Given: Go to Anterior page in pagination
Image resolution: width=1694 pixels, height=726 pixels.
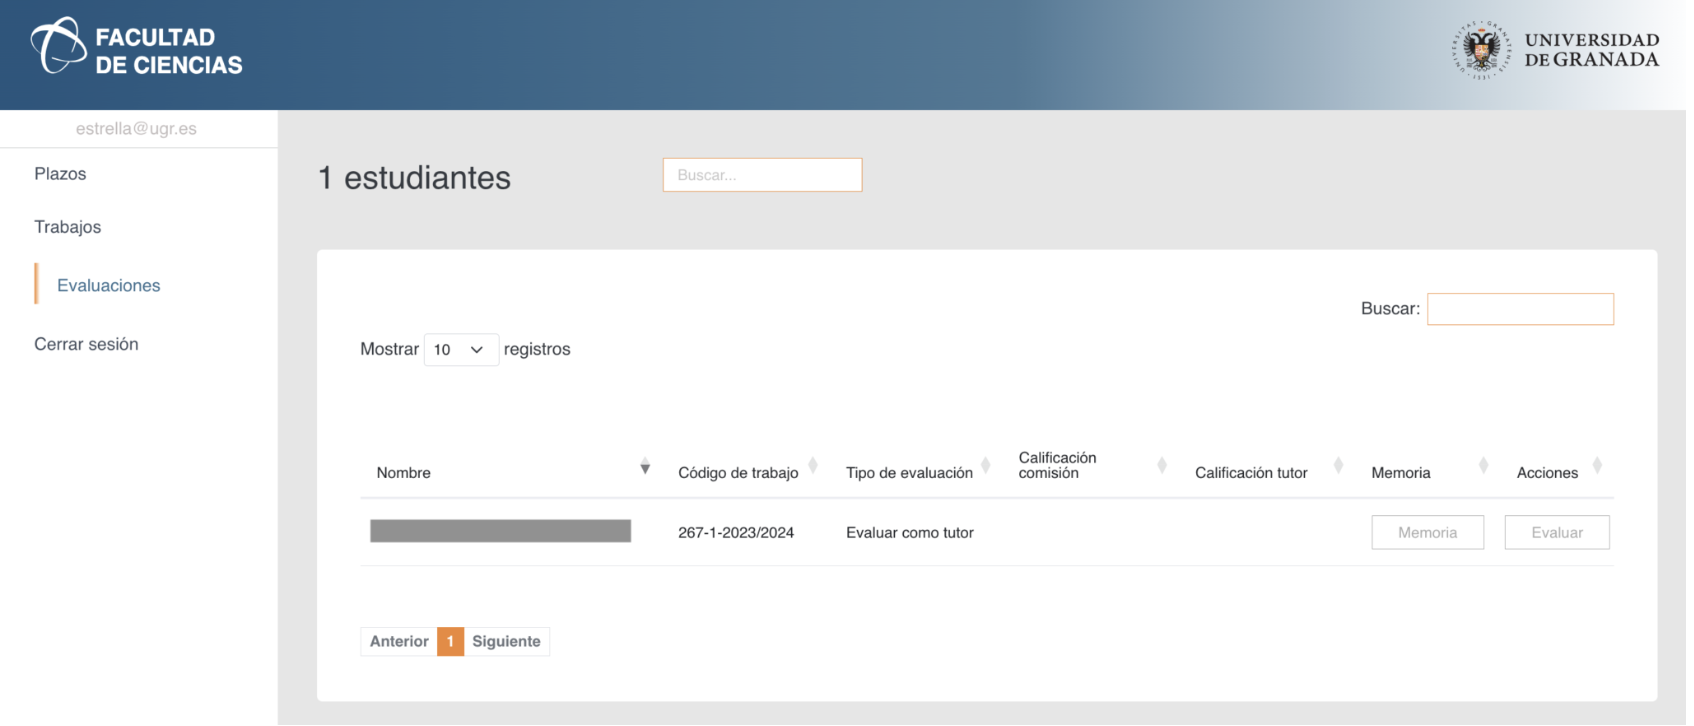Looking at the screenshot, I should coord(399,642).
